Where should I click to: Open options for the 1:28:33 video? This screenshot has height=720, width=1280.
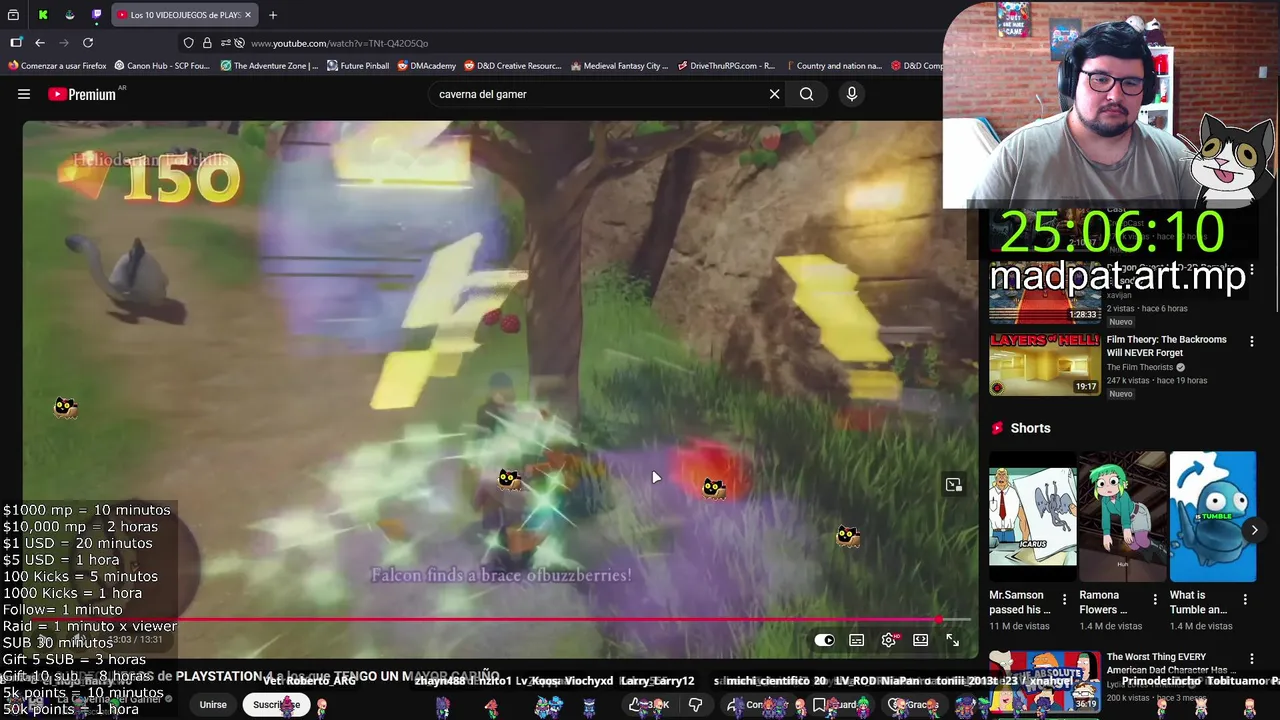point(1251,270)
